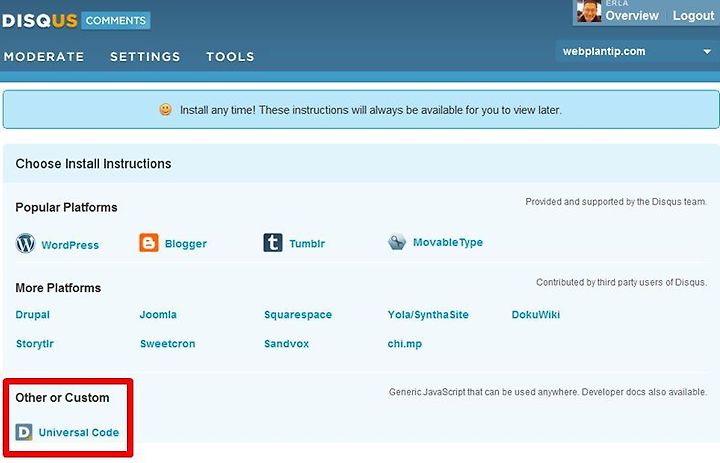The image size is (720, 463).
Task: Click 'Provided and supported by the Disqus team' text
Action: pos(616,202)
